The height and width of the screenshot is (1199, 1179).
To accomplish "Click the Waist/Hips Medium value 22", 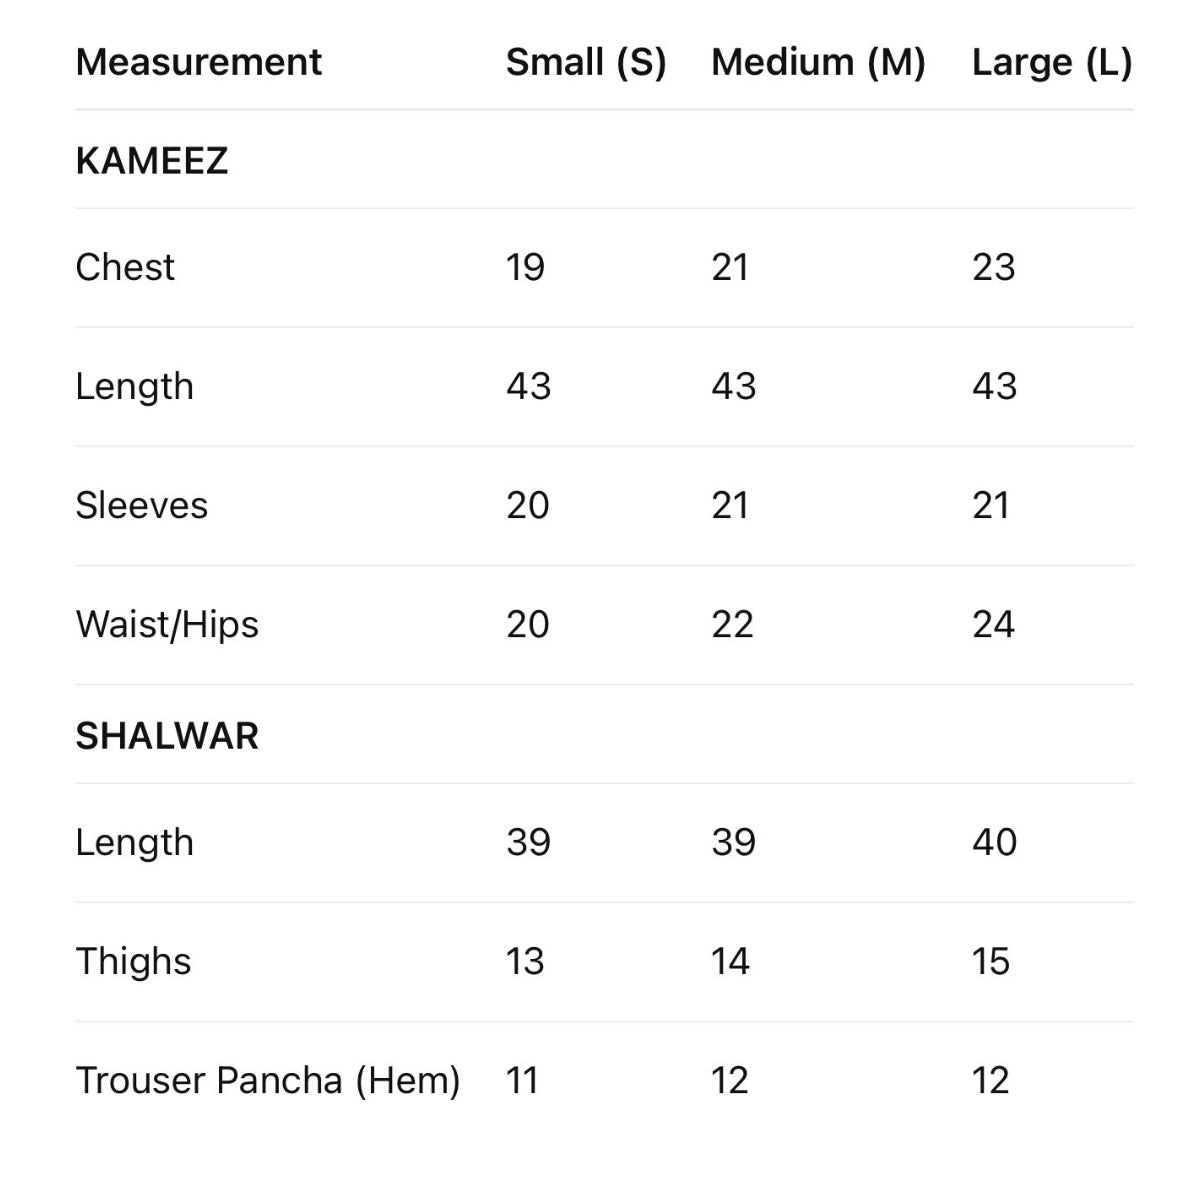I will (732, 624).
